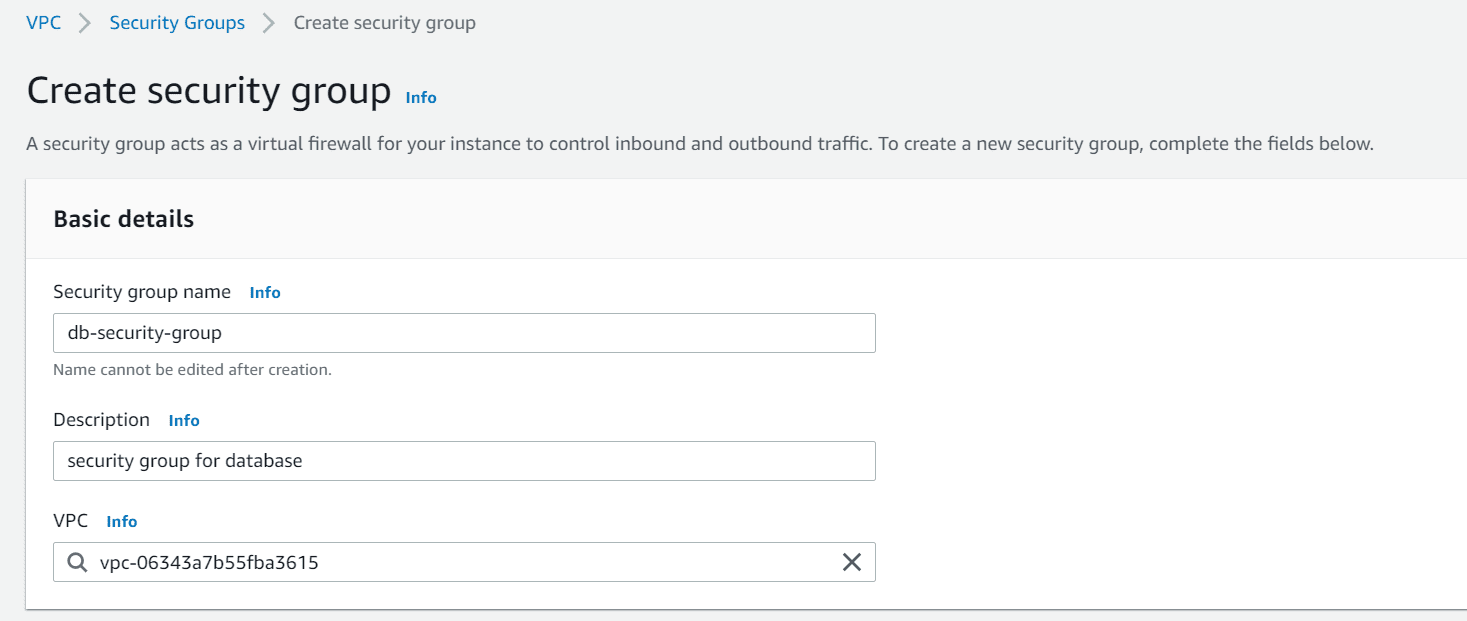Click the virtual firewall description paragraph
This screenshot has height=621, width=1467.
click(700, 144)
